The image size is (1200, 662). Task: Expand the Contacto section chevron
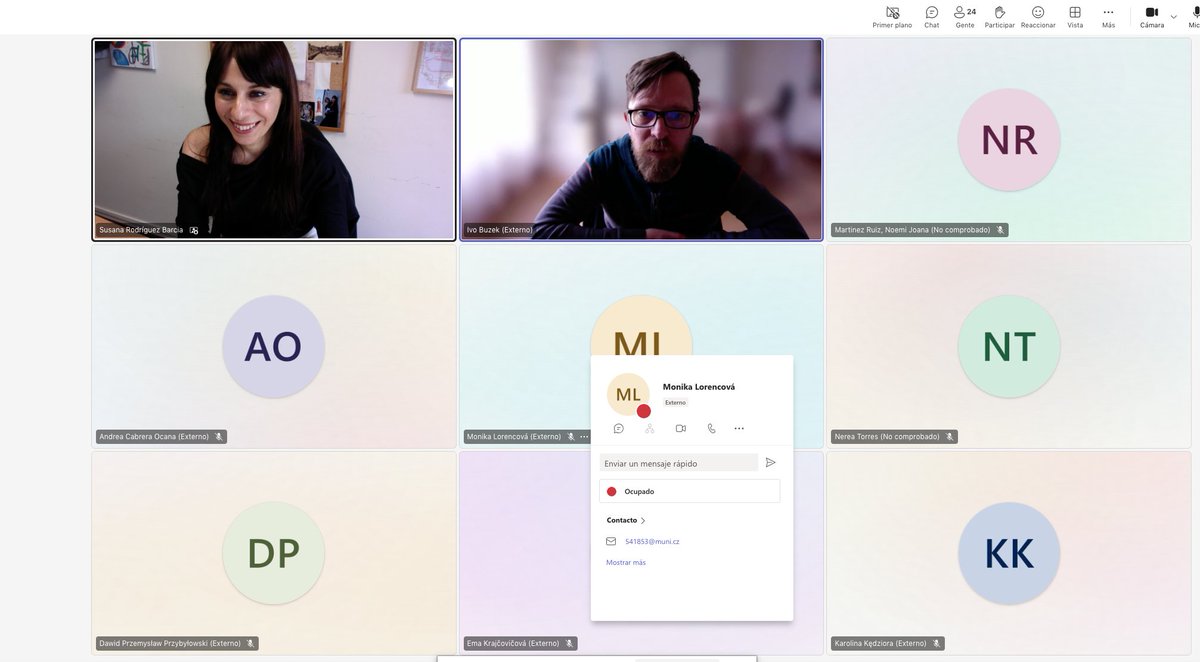643,521
